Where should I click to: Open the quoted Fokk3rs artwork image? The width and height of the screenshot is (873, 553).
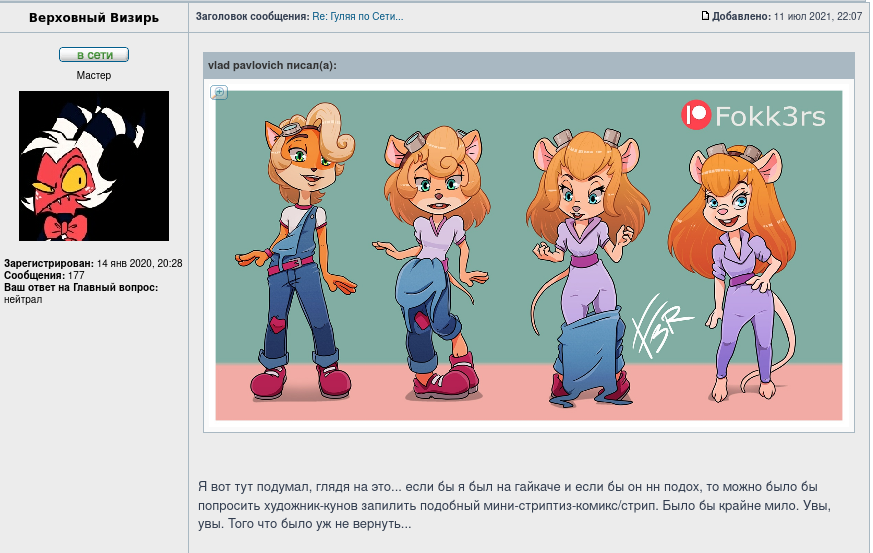tap(528, 255)
